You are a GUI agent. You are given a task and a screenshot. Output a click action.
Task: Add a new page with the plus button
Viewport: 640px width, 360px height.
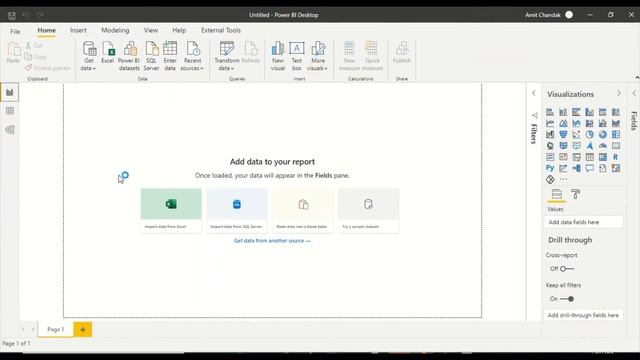pyautogui.click(x=83, y=329)
